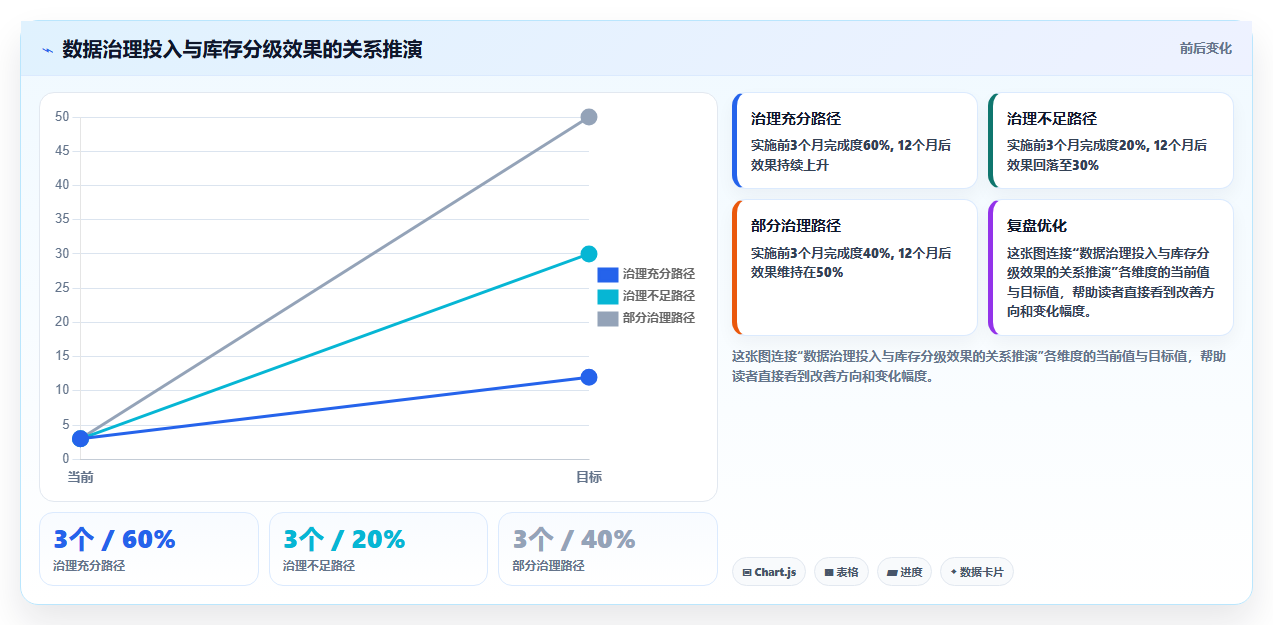This screenshot has width=1273, height=625.
Task: Click the 表格 tag icon
Action: 829,573
